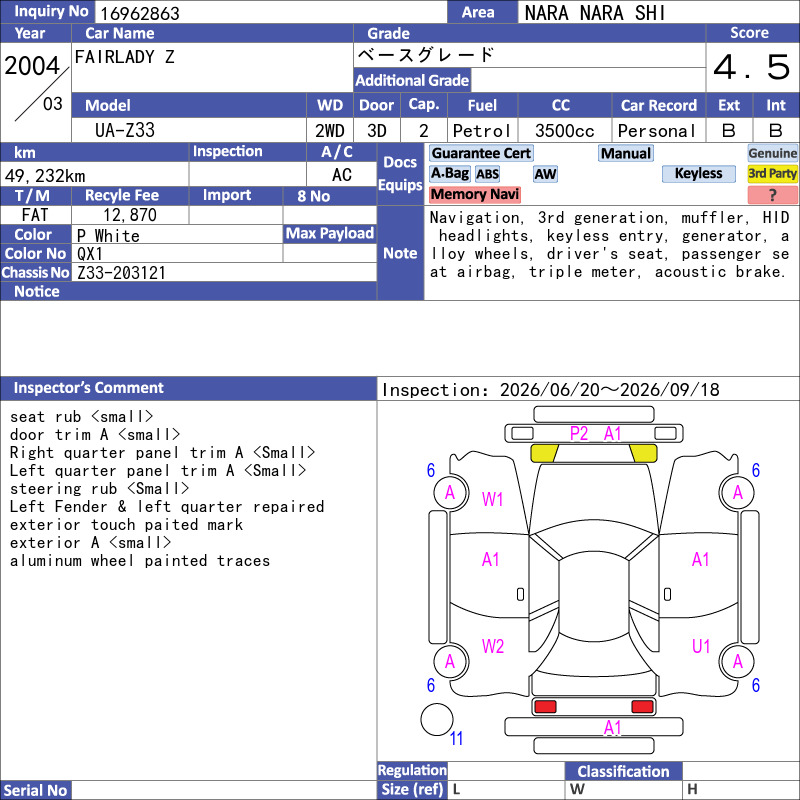Click the U1 dent mark on the diagram

pyautogui.click(x=701, y=646)
